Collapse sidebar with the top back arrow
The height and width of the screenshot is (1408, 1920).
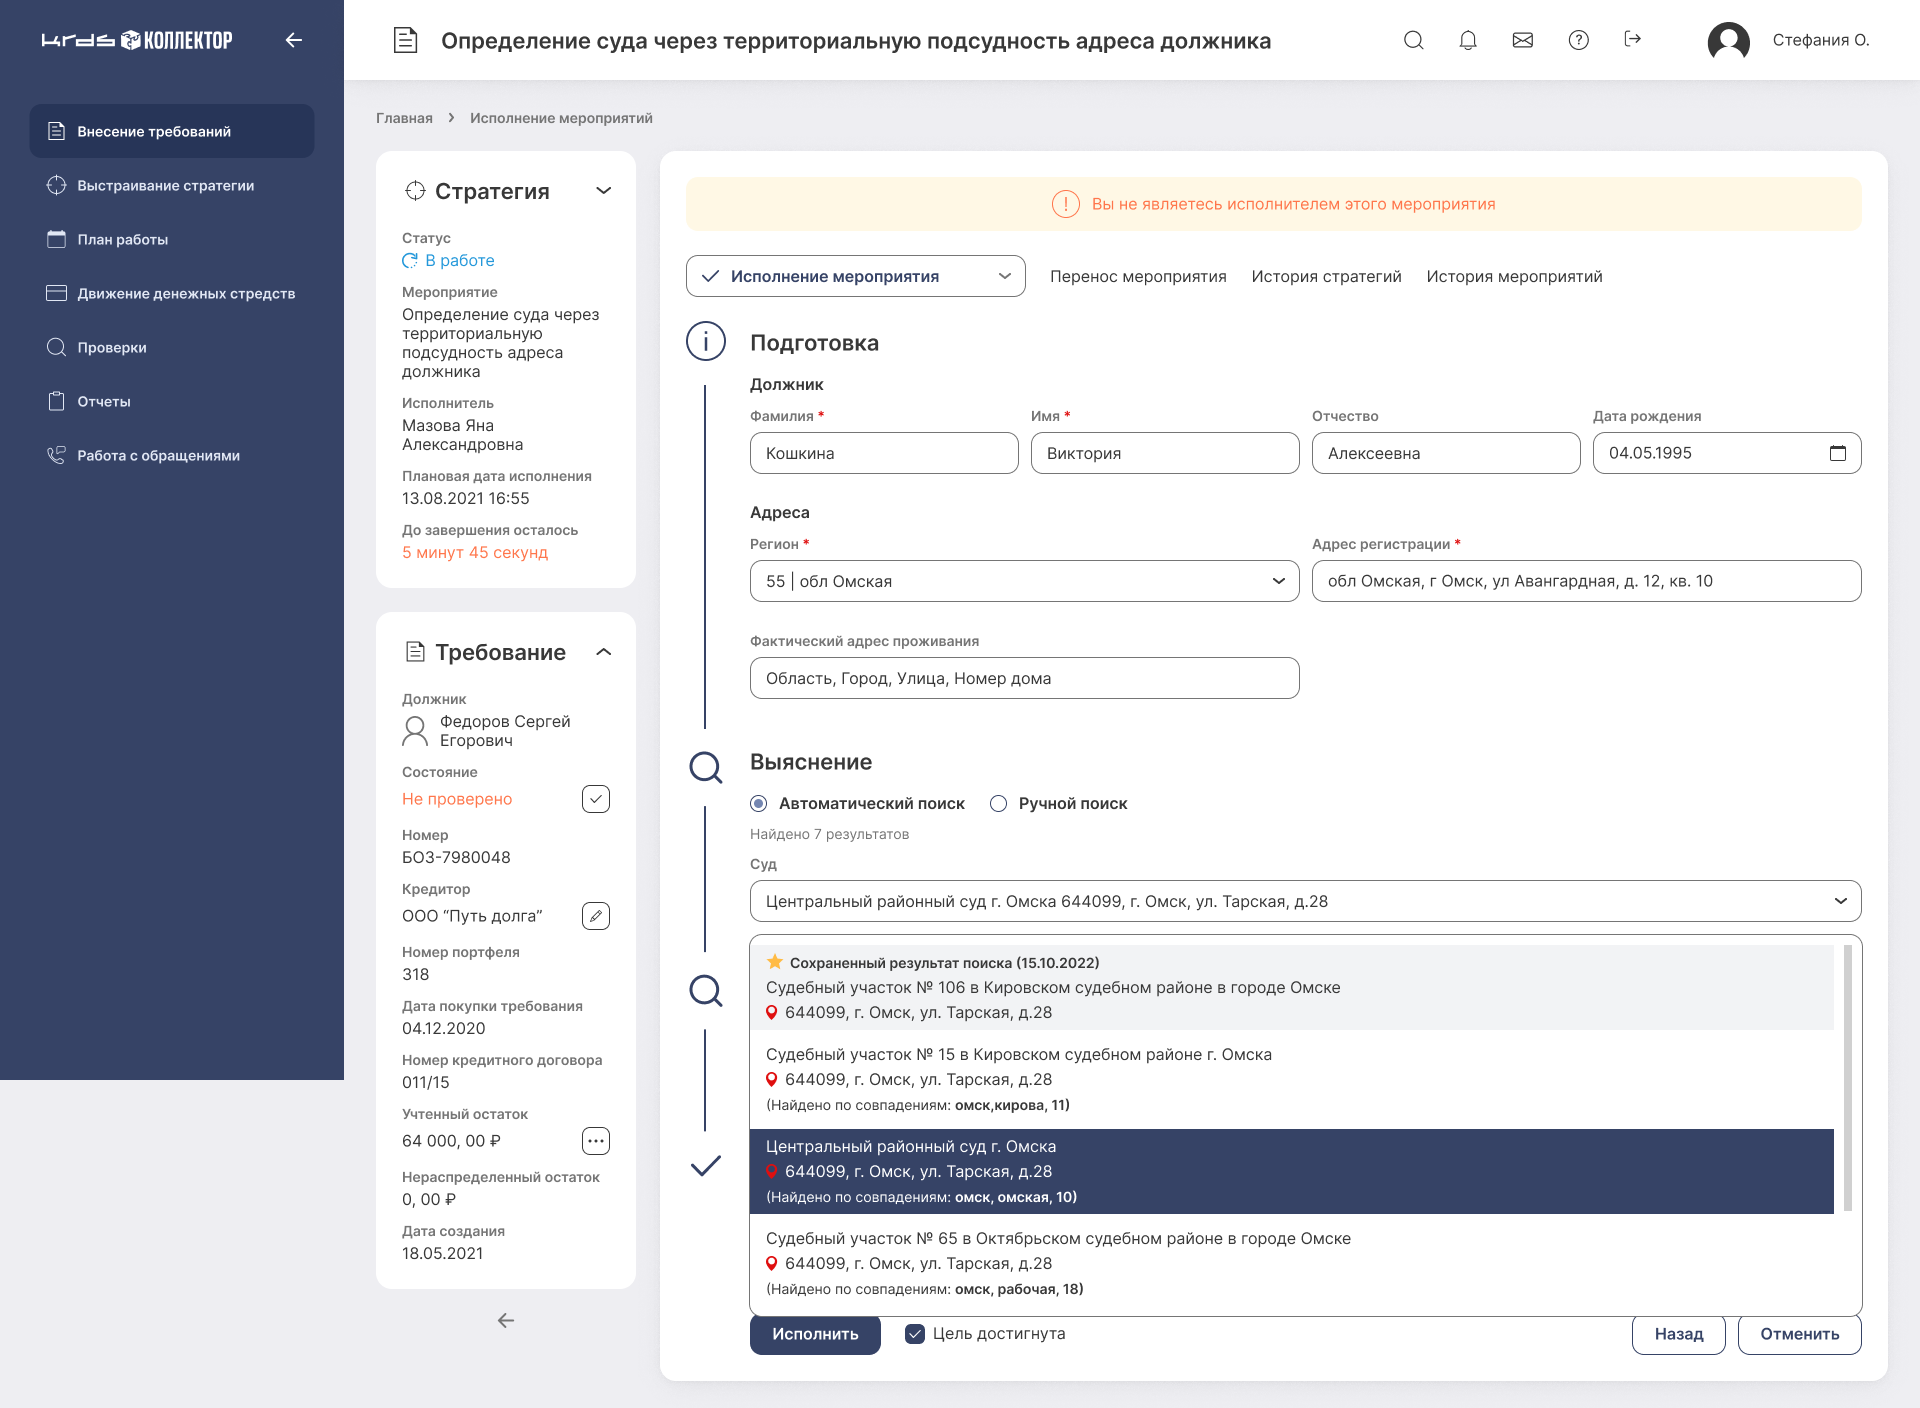click(x=293, y=40)
